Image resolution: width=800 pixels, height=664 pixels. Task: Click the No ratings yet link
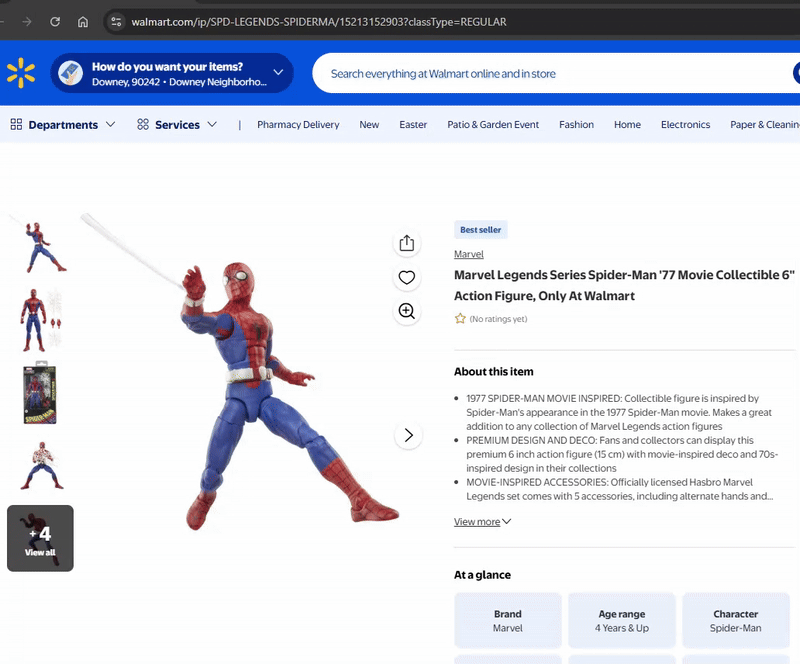[498, 319]
